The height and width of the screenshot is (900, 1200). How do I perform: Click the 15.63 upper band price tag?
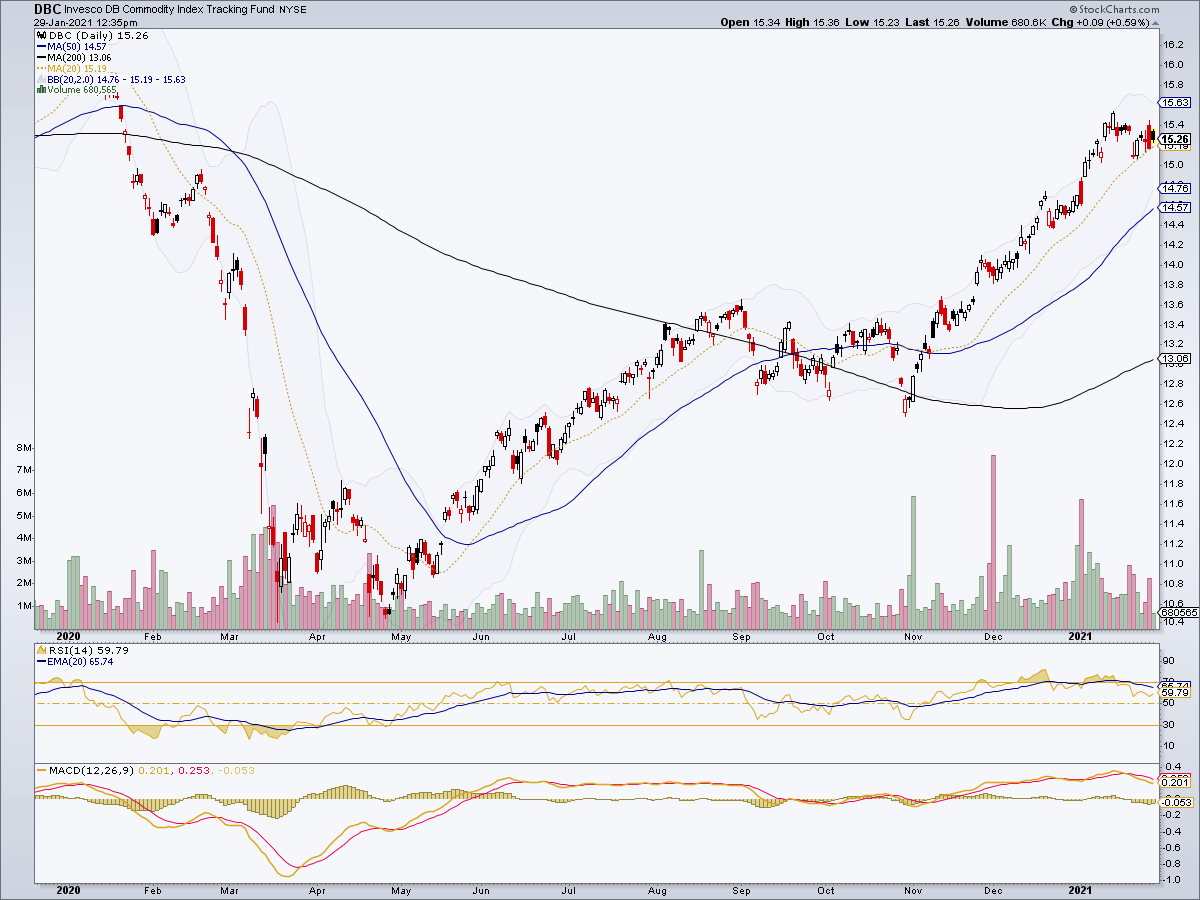tap(1174, 103)
